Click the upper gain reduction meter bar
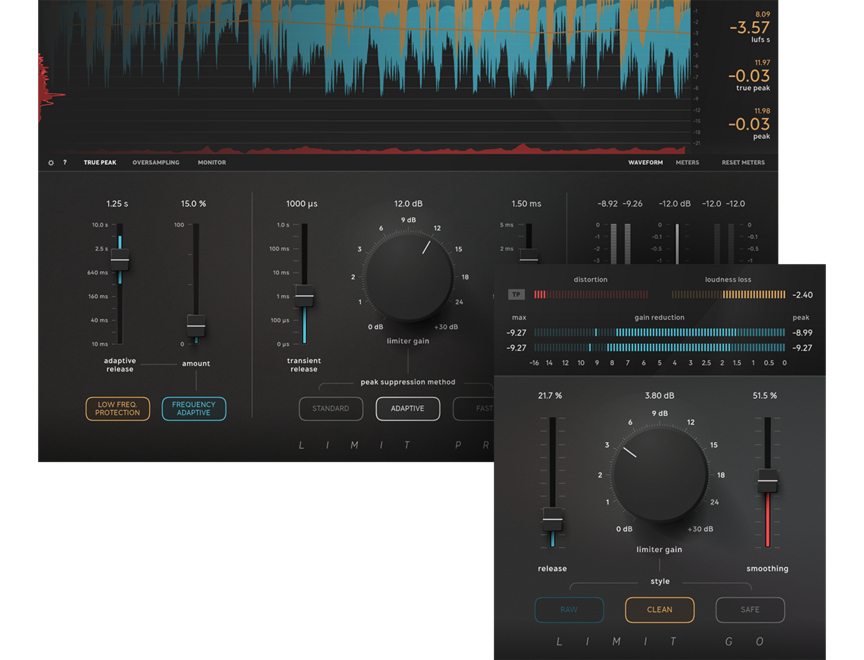The image size is (864, 660). coord(660,332)
